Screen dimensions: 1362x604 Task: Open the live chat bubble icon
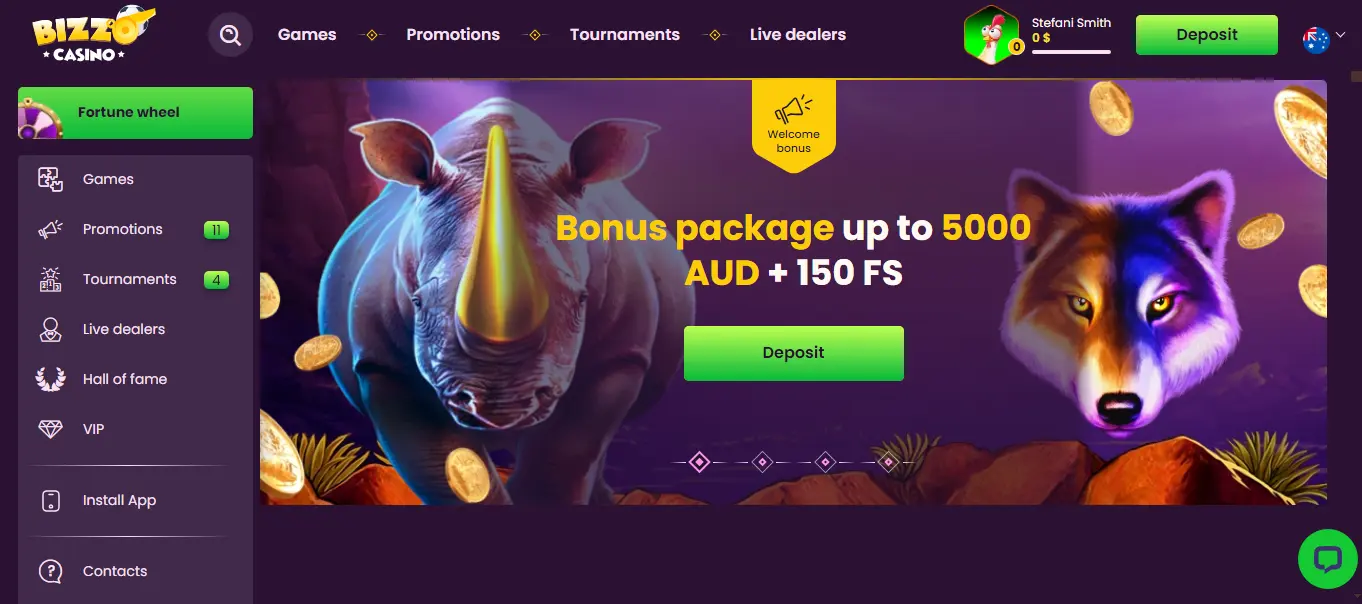[1327, 559]
